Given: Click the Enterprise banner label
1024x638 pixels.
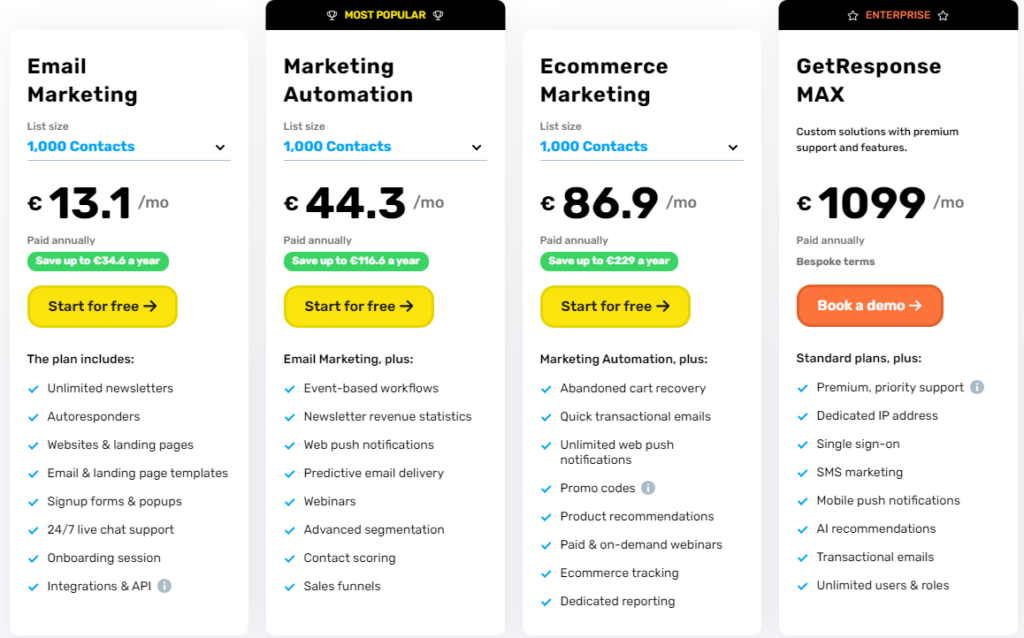Looking at the screenshot, I should tap(898, 15).
